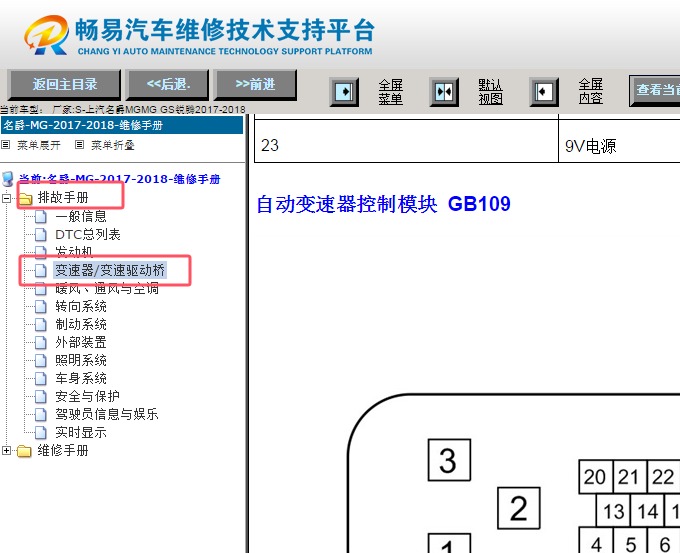This screenshot has width=680, height=553.
Task: Click the 排故手册 folder icon
Action: [25, 199]
